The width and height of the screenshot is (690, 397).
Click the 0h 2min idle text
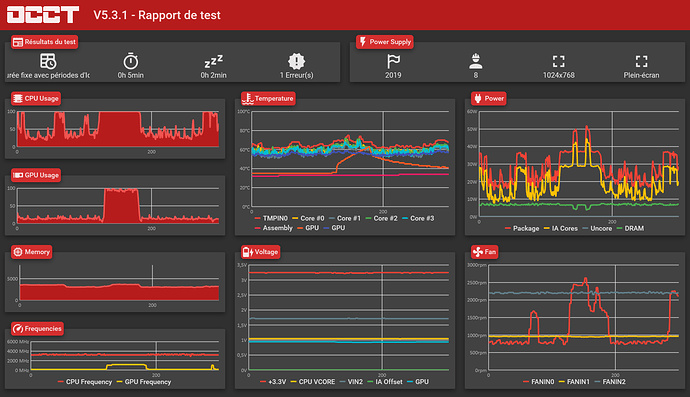[213, 75]
